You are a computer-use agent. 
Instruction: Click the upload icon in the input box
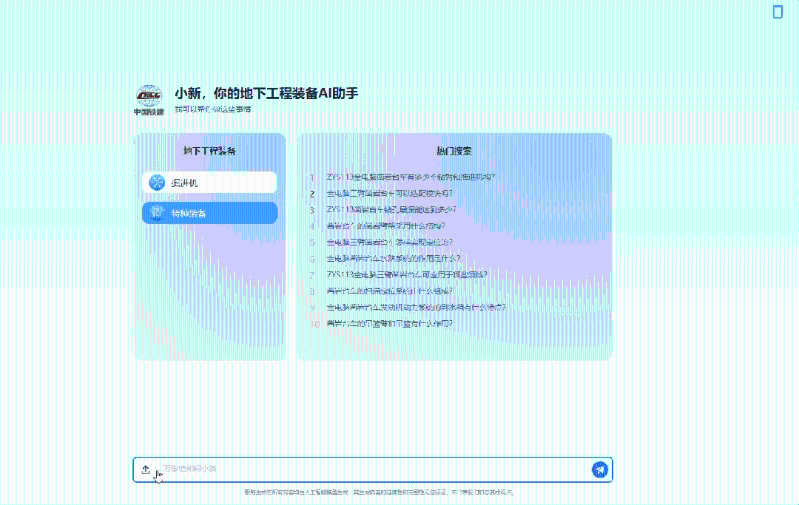pos(146,469)
